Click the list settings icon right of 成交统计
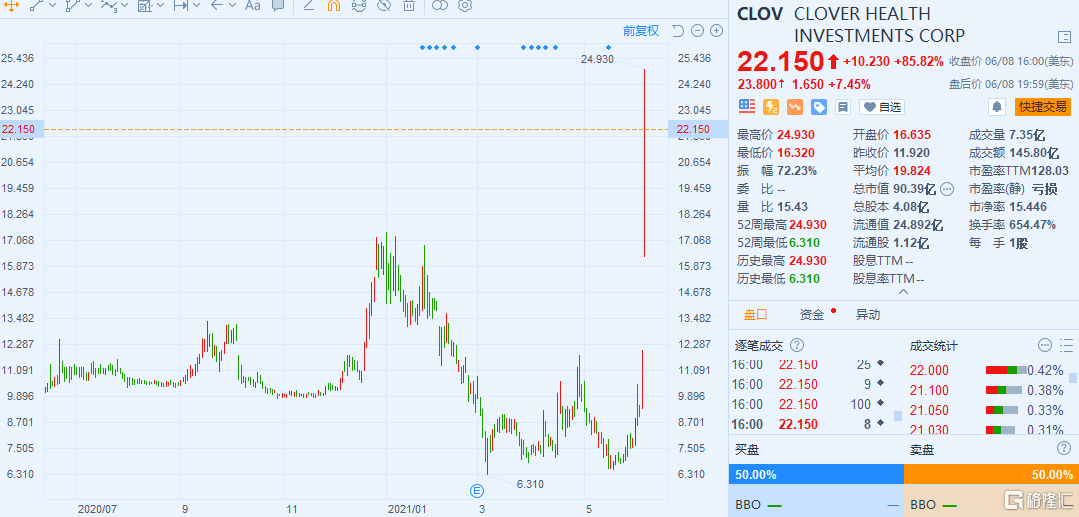 click(x=1067, y=345)
